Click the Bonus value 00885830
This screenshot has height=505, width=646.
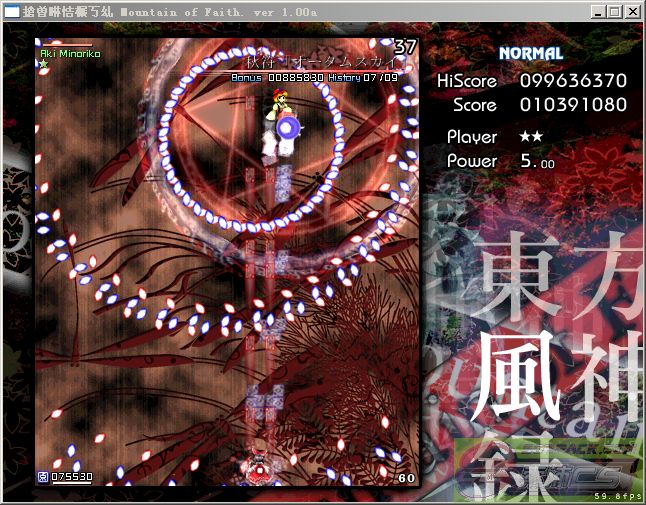pos(296,77)
